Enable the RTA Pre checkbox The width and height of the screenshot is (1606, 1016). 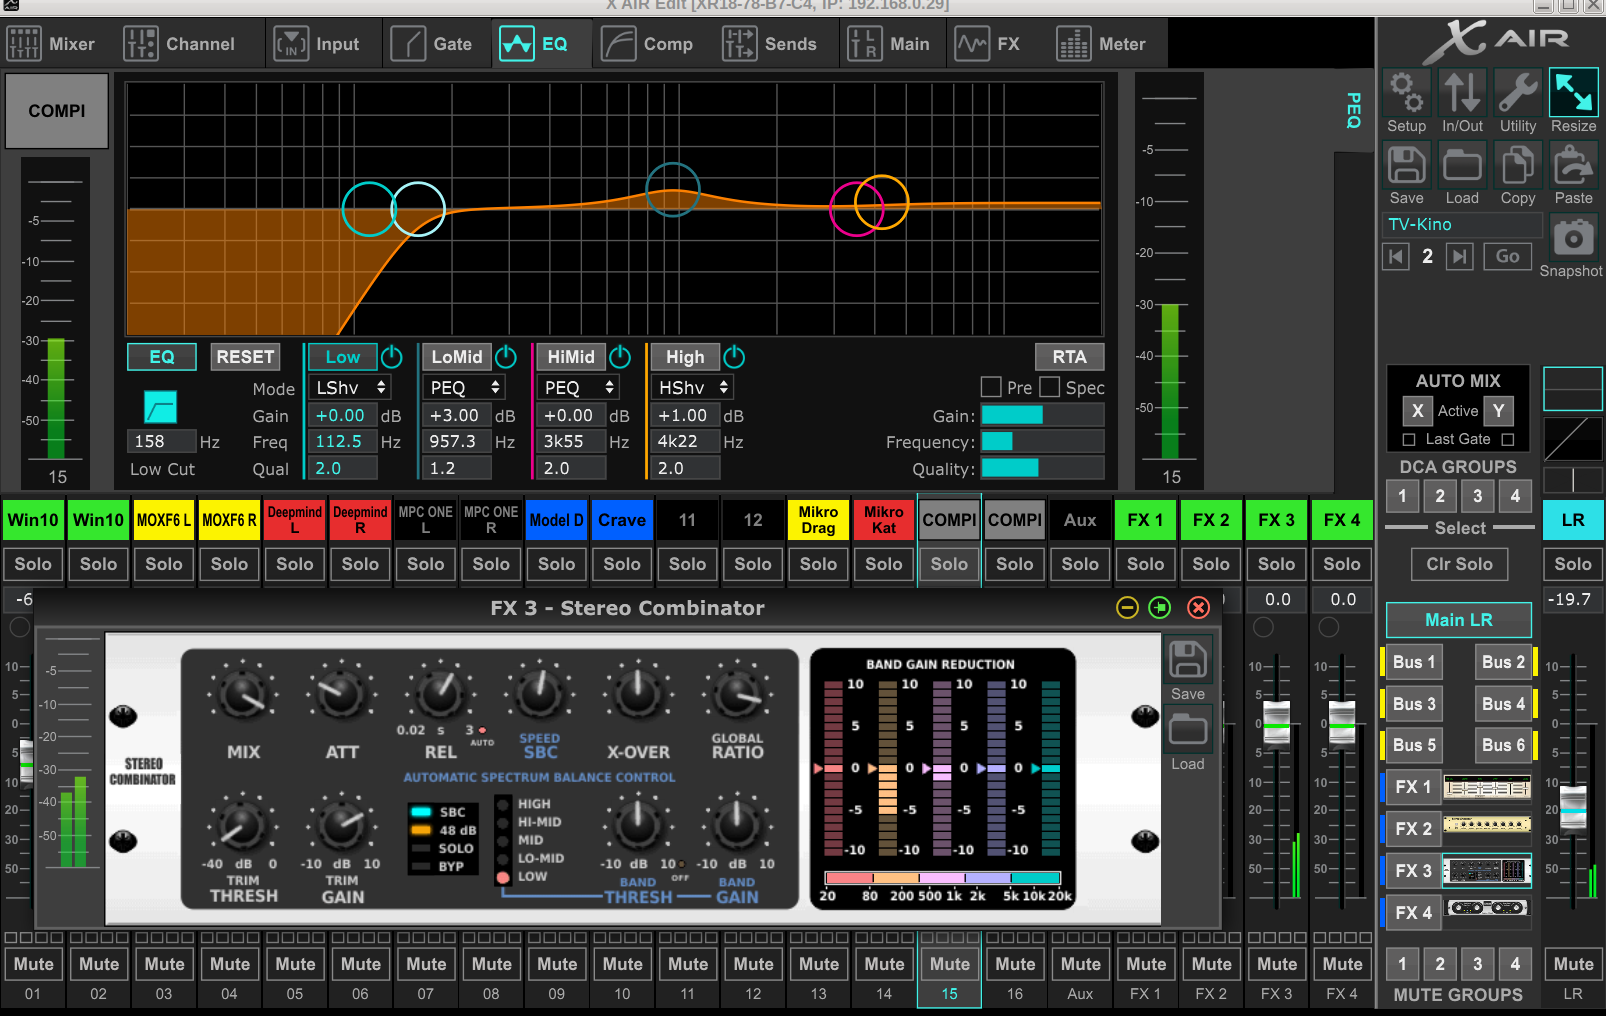[991, 387]
